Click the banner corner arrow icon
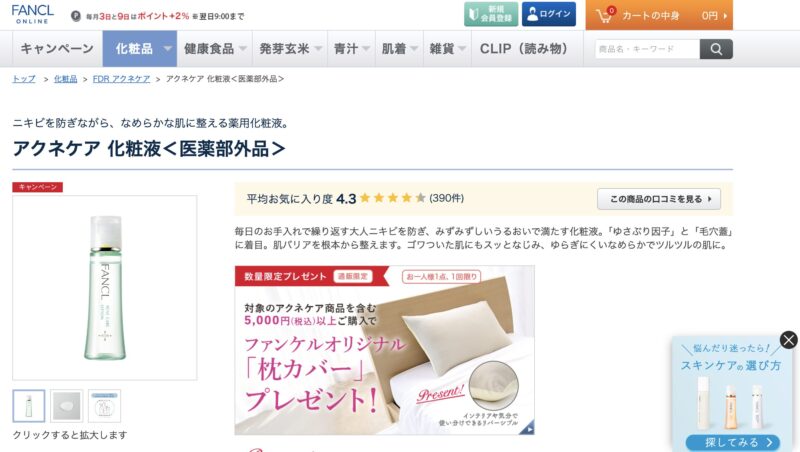This screenshot has height=452, width=800. pyautogui.click(x=527, y=428)
